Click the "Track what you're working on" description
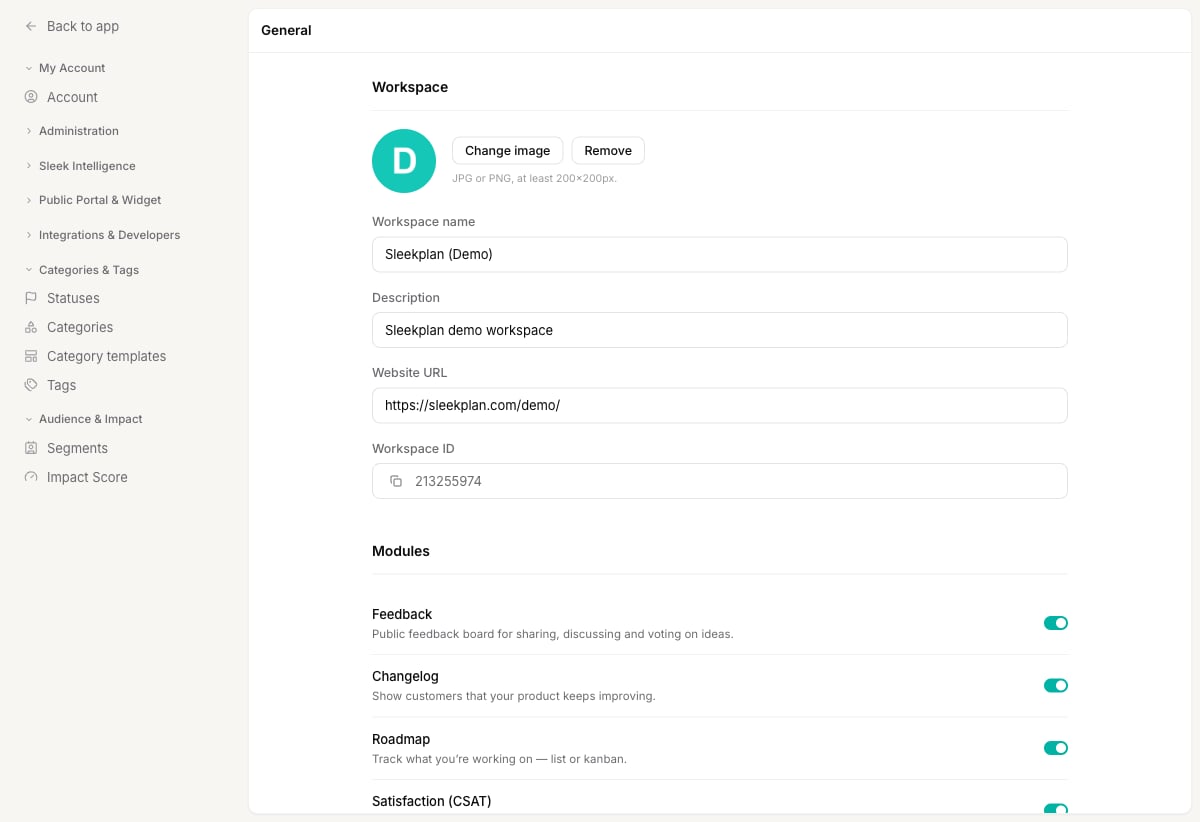Image resolution: width=1200 pixels, height=822 pixels. tap(499, 759)
